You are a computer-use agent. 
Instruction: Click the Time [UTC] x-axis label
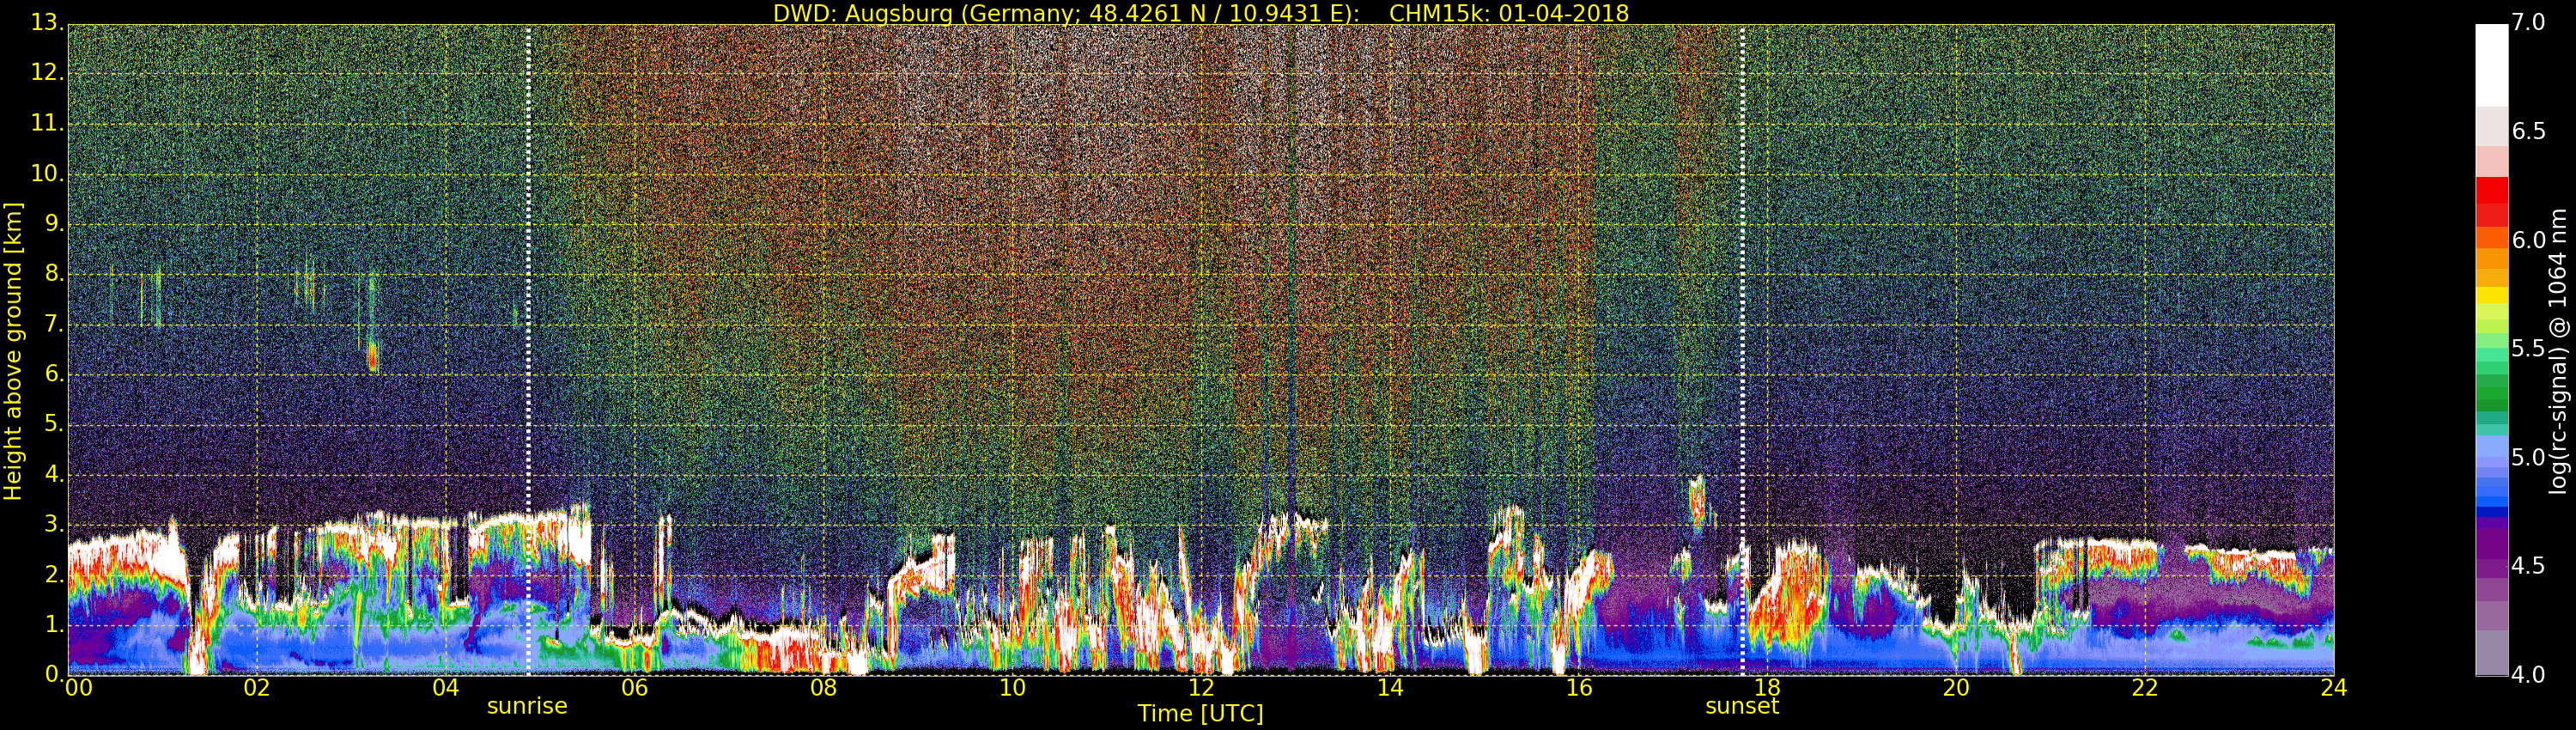(1200, 714)
